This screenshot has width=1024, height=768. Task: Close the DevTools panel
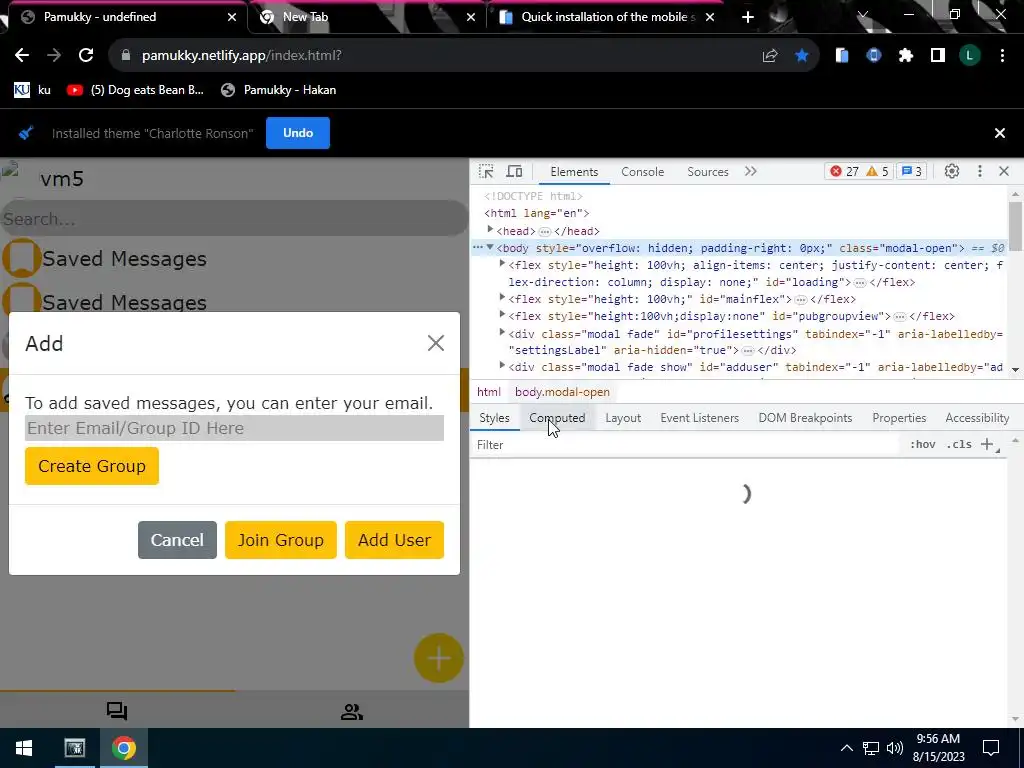pyautogui.click(x=1004, y=171)
